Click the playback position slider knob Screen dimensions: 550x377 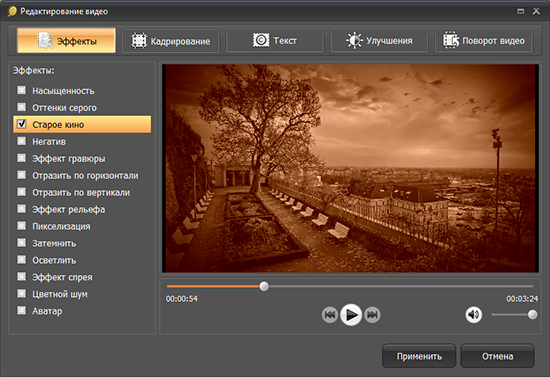(264, 287)
